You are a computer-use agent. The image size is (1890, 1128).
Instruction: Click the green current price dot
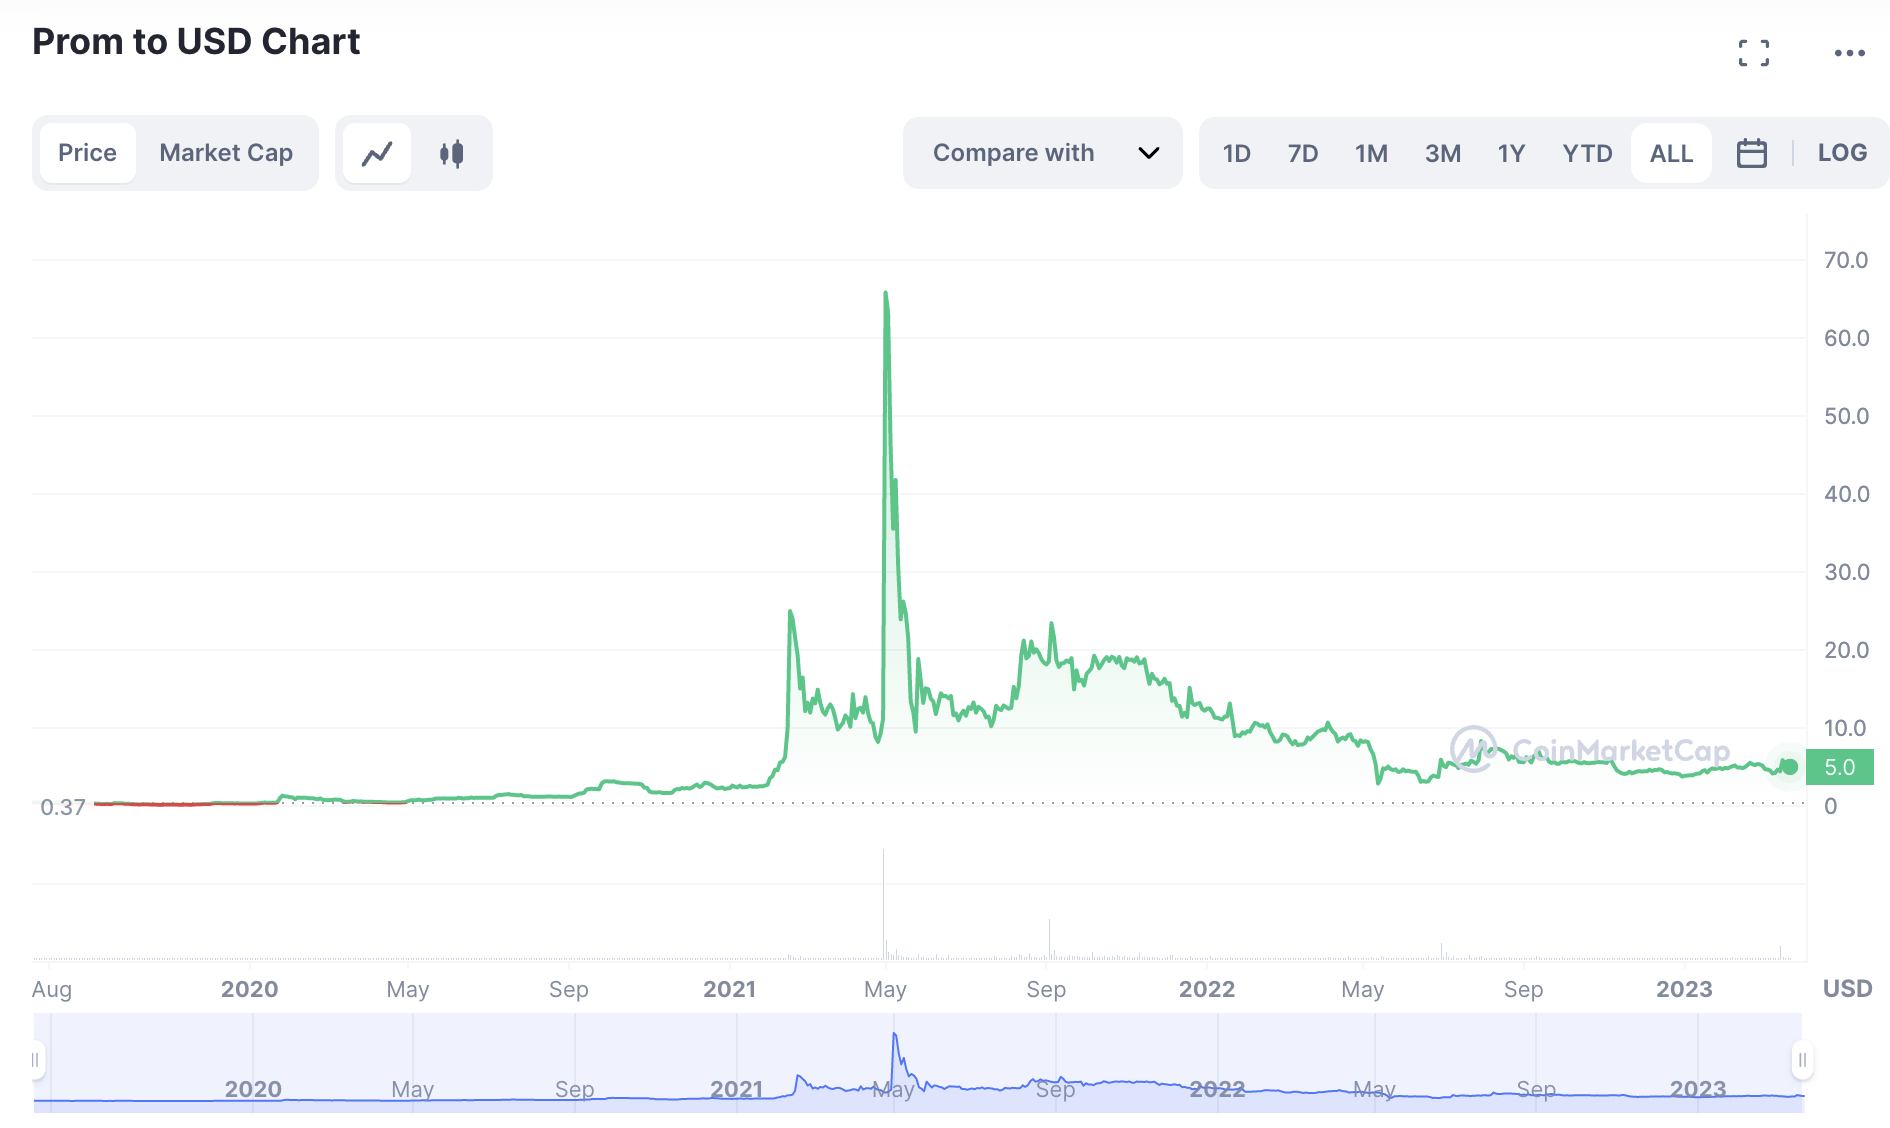click(x=1790, y=767)
